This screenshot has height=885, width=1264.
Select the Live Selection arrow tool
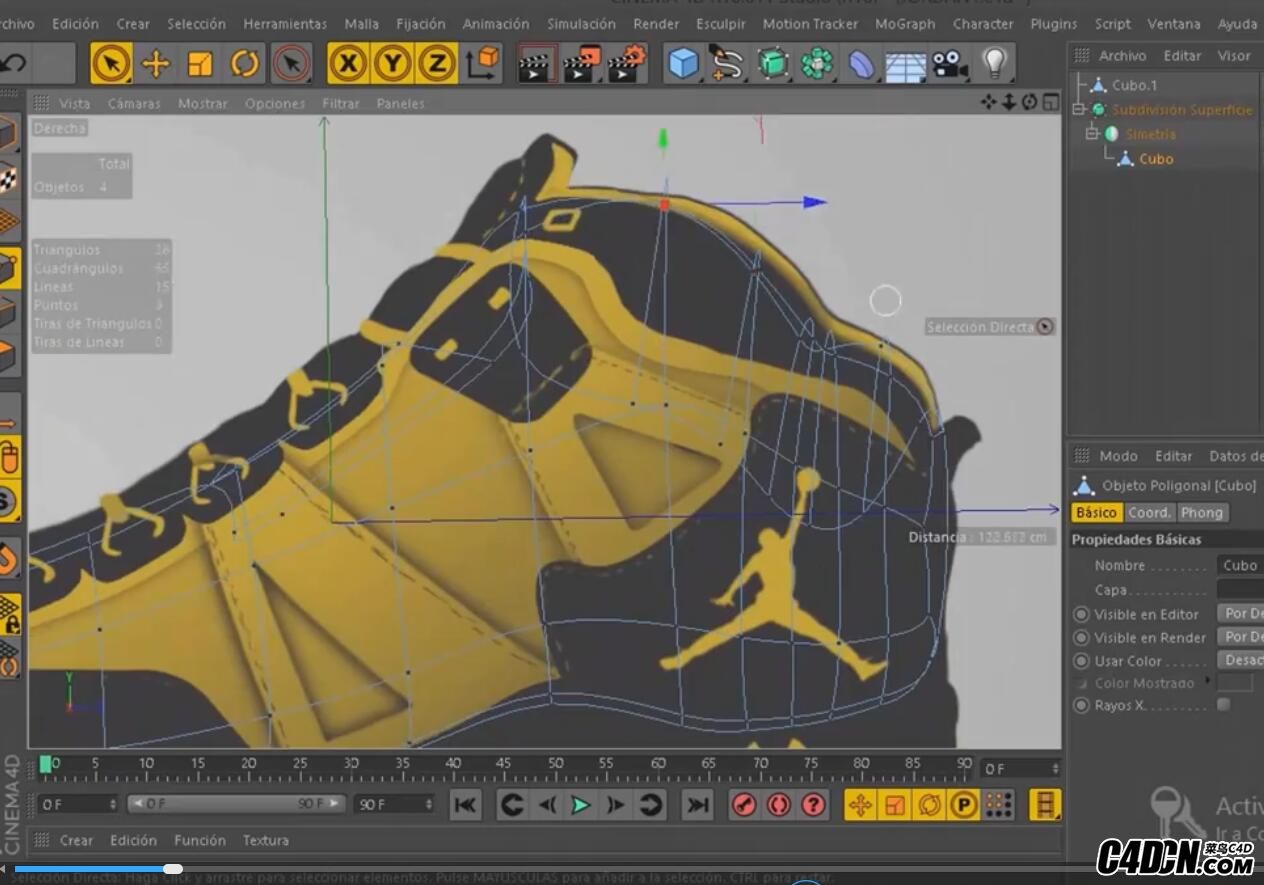(111, 64)
